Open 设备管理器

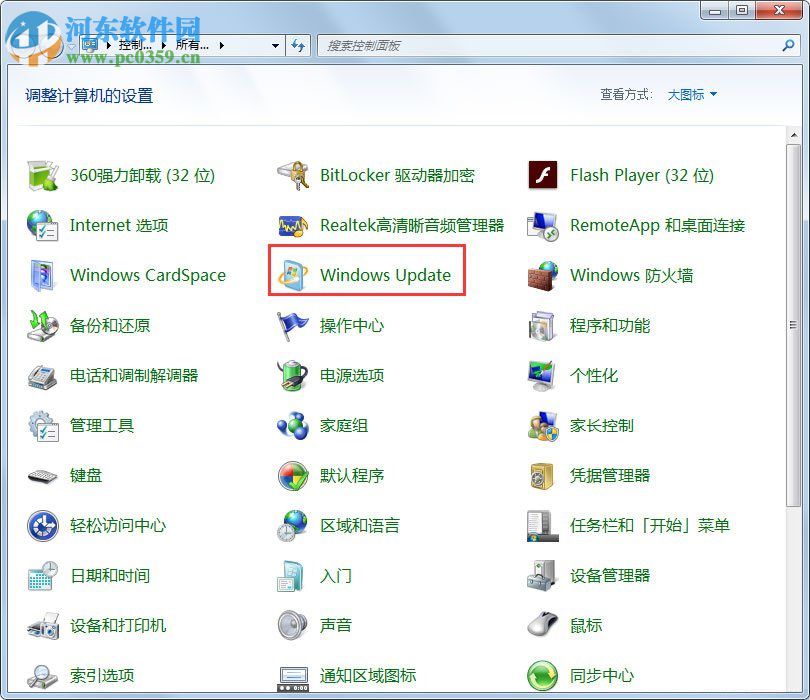coord(611,576)
